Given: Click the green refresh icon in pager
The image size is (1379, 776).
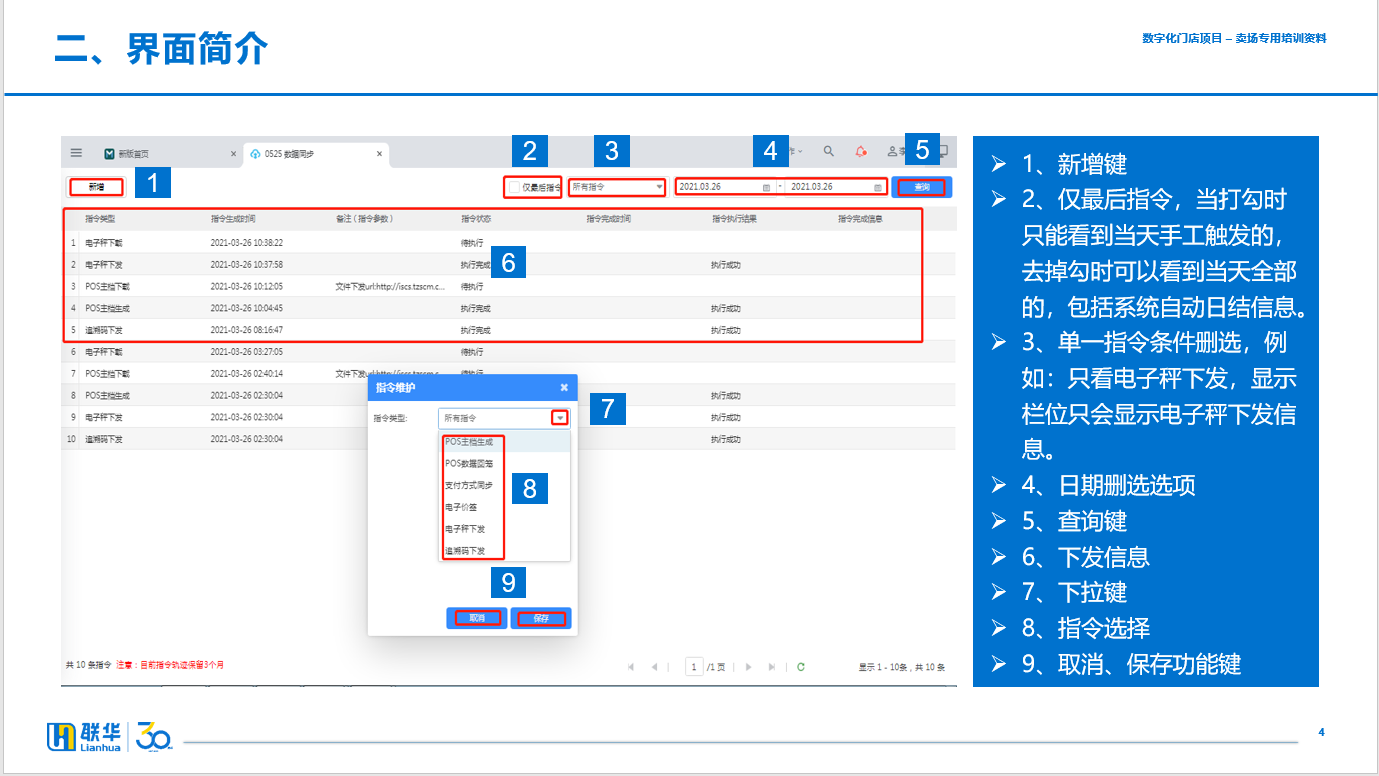Looking at the screenshot, I should coord(801,667).
